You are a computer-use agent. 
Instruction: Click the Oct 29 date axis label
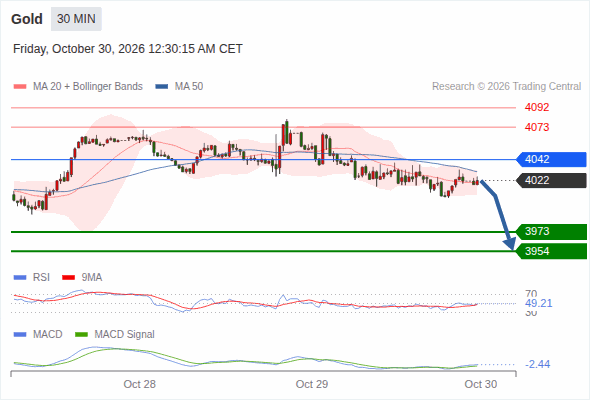point(312,384)
